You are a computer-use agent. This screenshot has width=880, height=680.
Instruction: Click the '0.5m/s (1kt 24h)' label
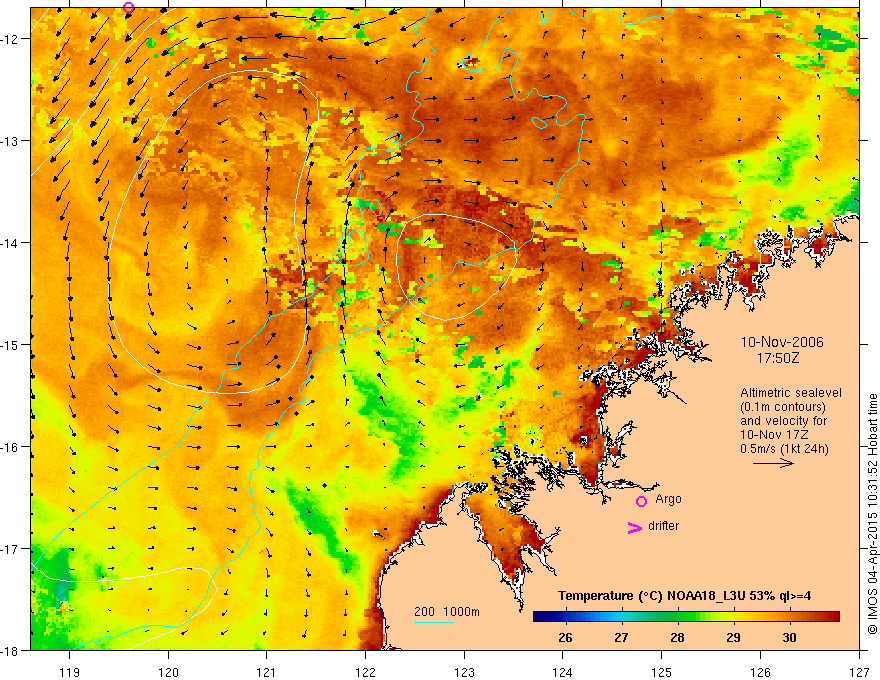(x=784, y=449)
